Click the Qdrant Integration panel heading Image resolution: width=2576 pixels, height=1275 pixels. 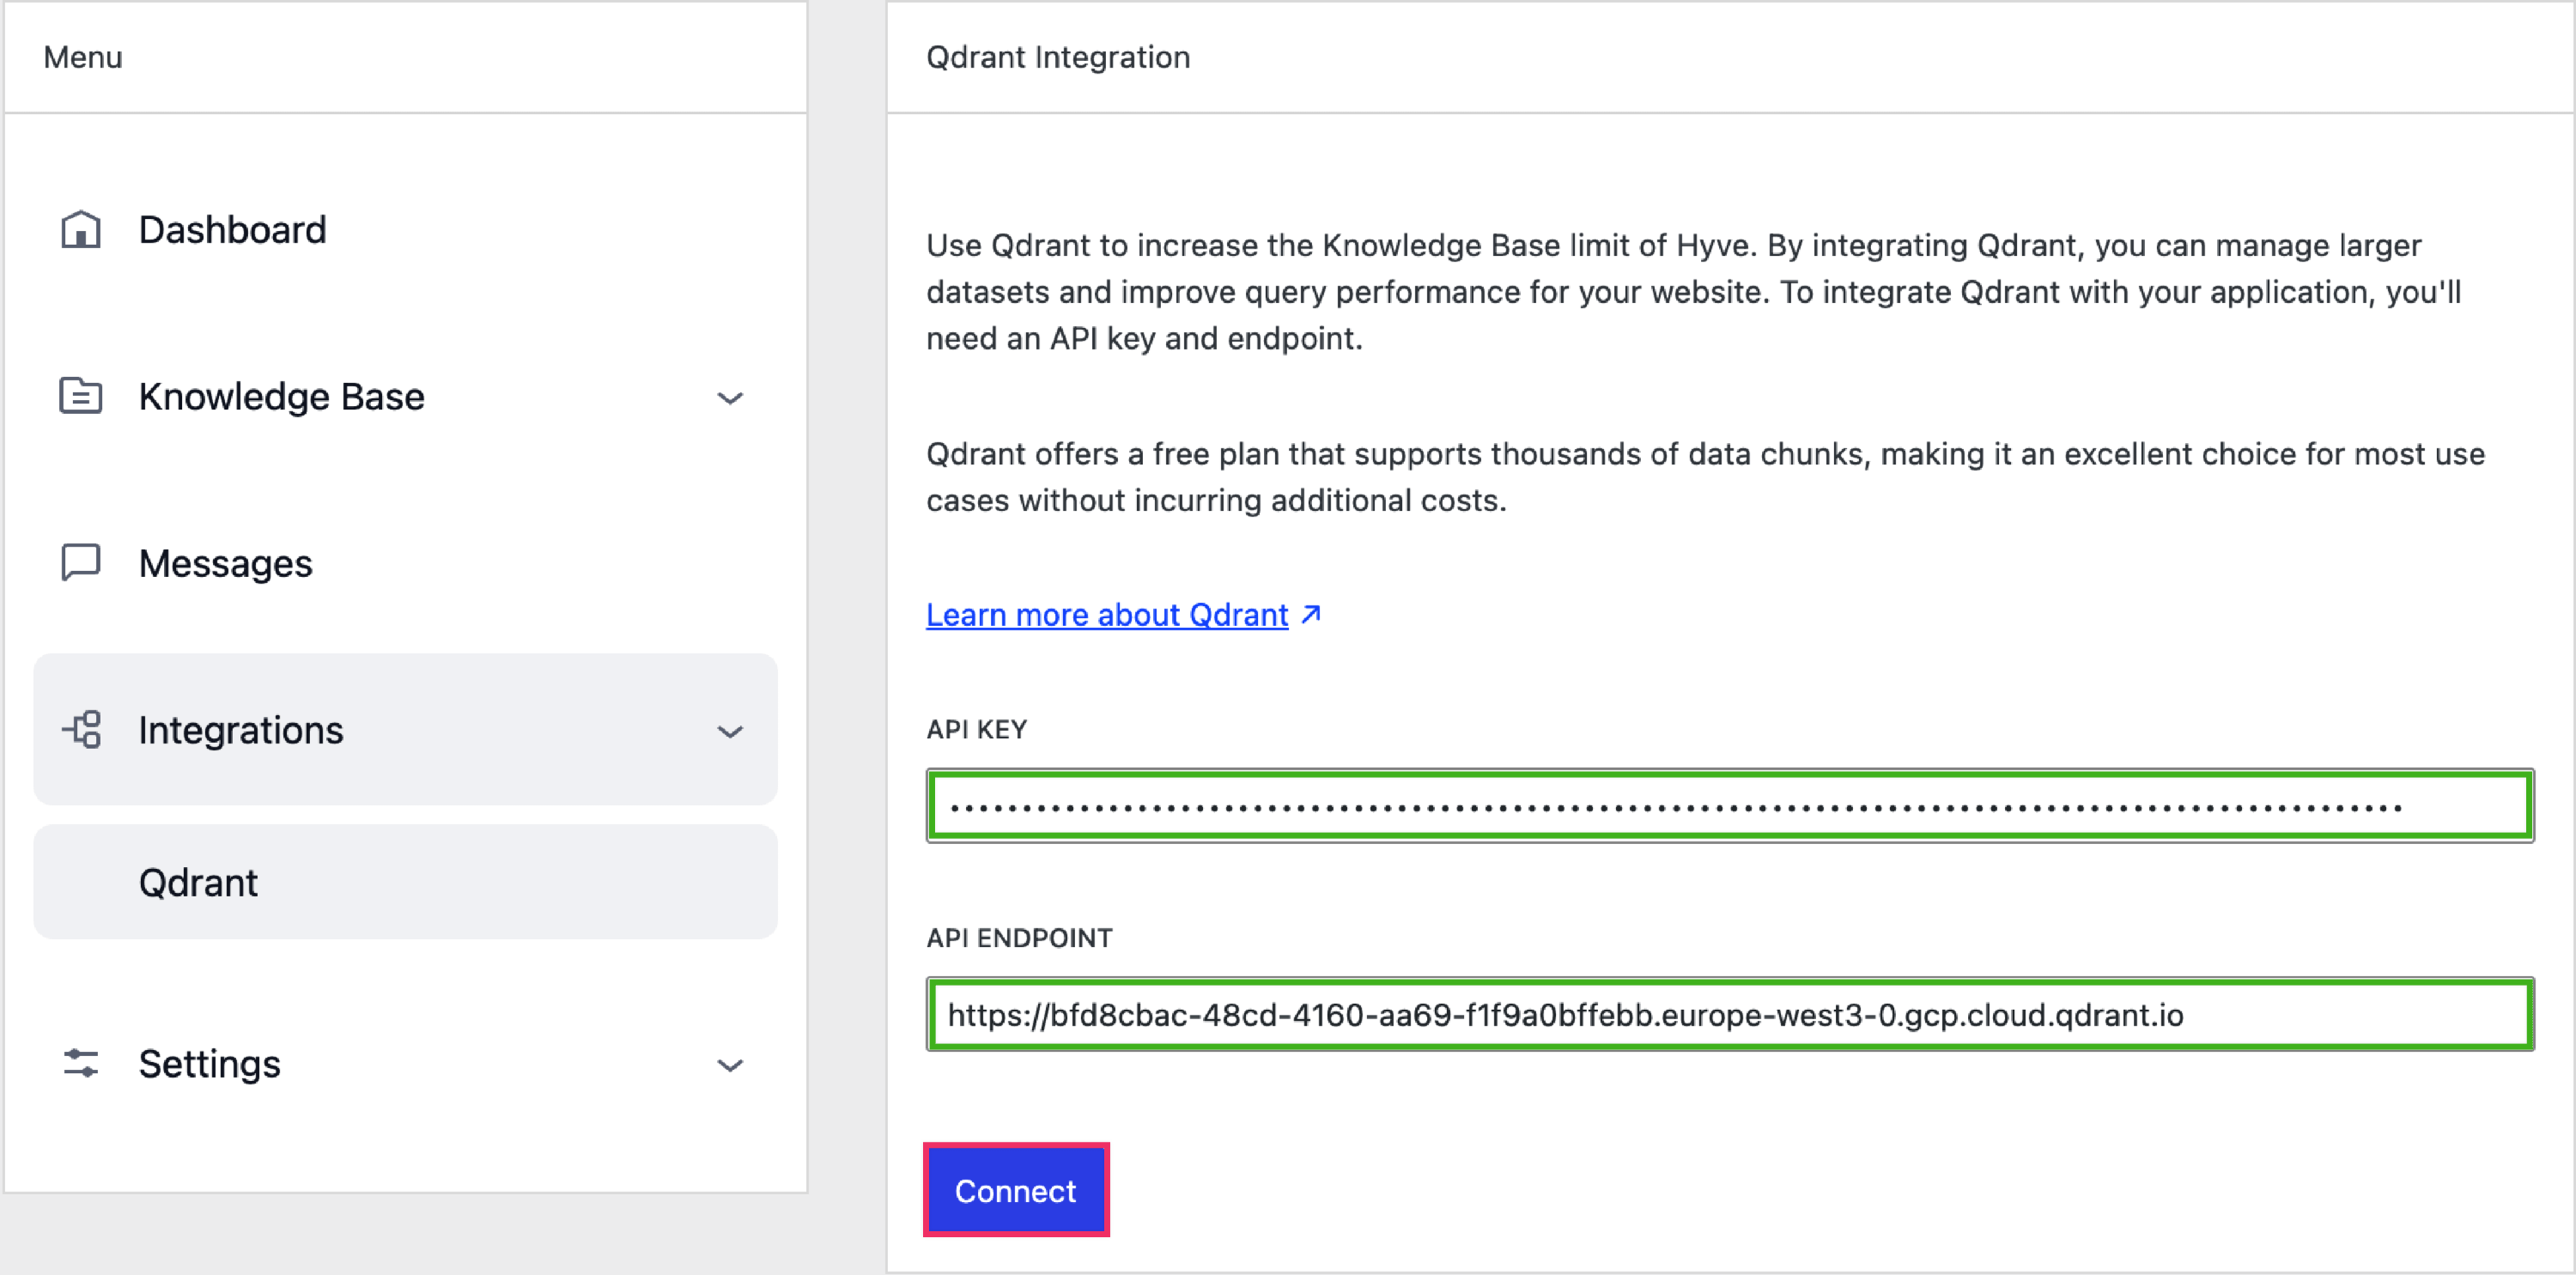point(1058,57)
